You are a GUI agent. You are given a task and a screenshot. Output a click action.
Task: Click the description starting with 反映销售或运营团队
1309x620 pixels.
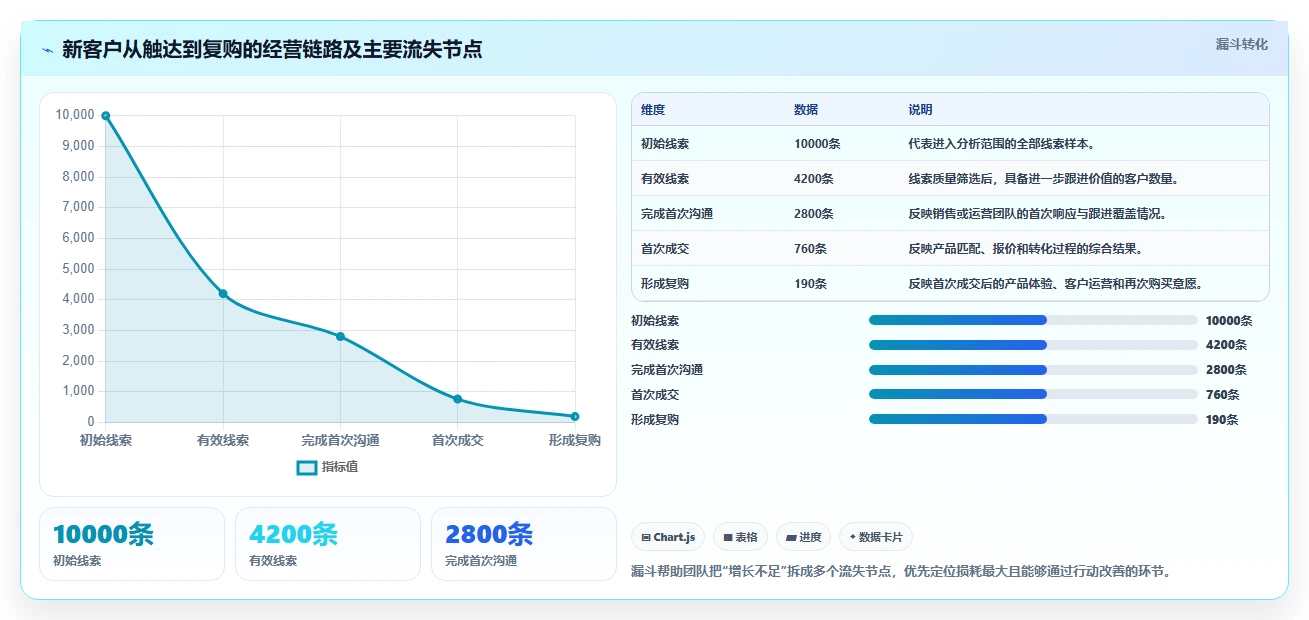[x=1038, y=214]
